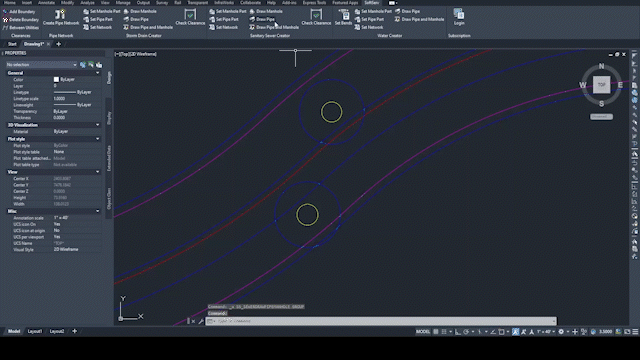The image size is (640, 360).
Task: Toggle the highlighted annotation visibility button
Action: coord(516,332)
